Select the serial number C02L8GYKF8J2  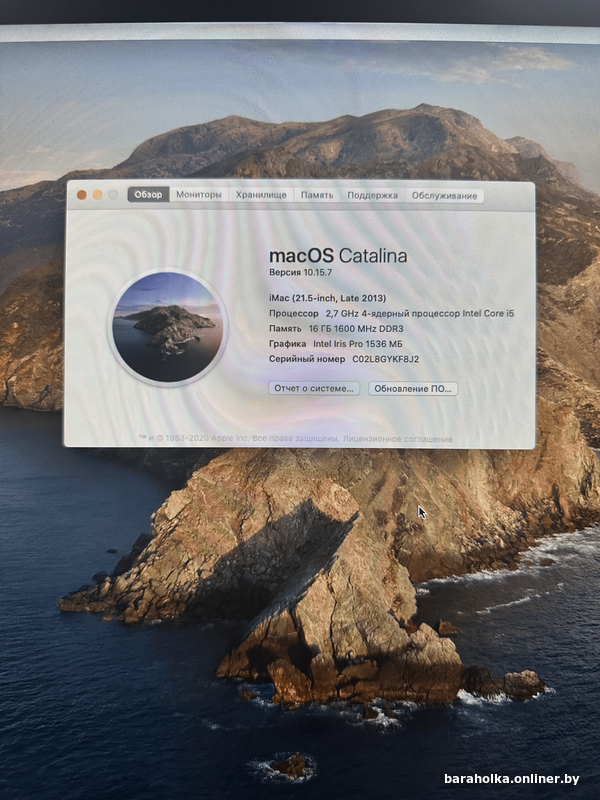point(386,359)
